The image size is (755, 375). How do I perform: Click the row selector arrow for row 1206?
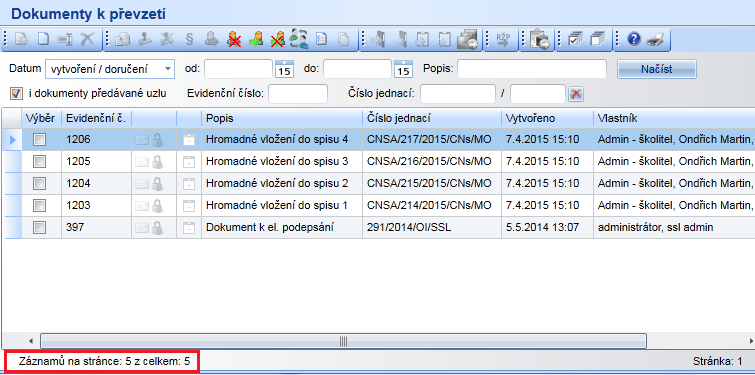13,140
